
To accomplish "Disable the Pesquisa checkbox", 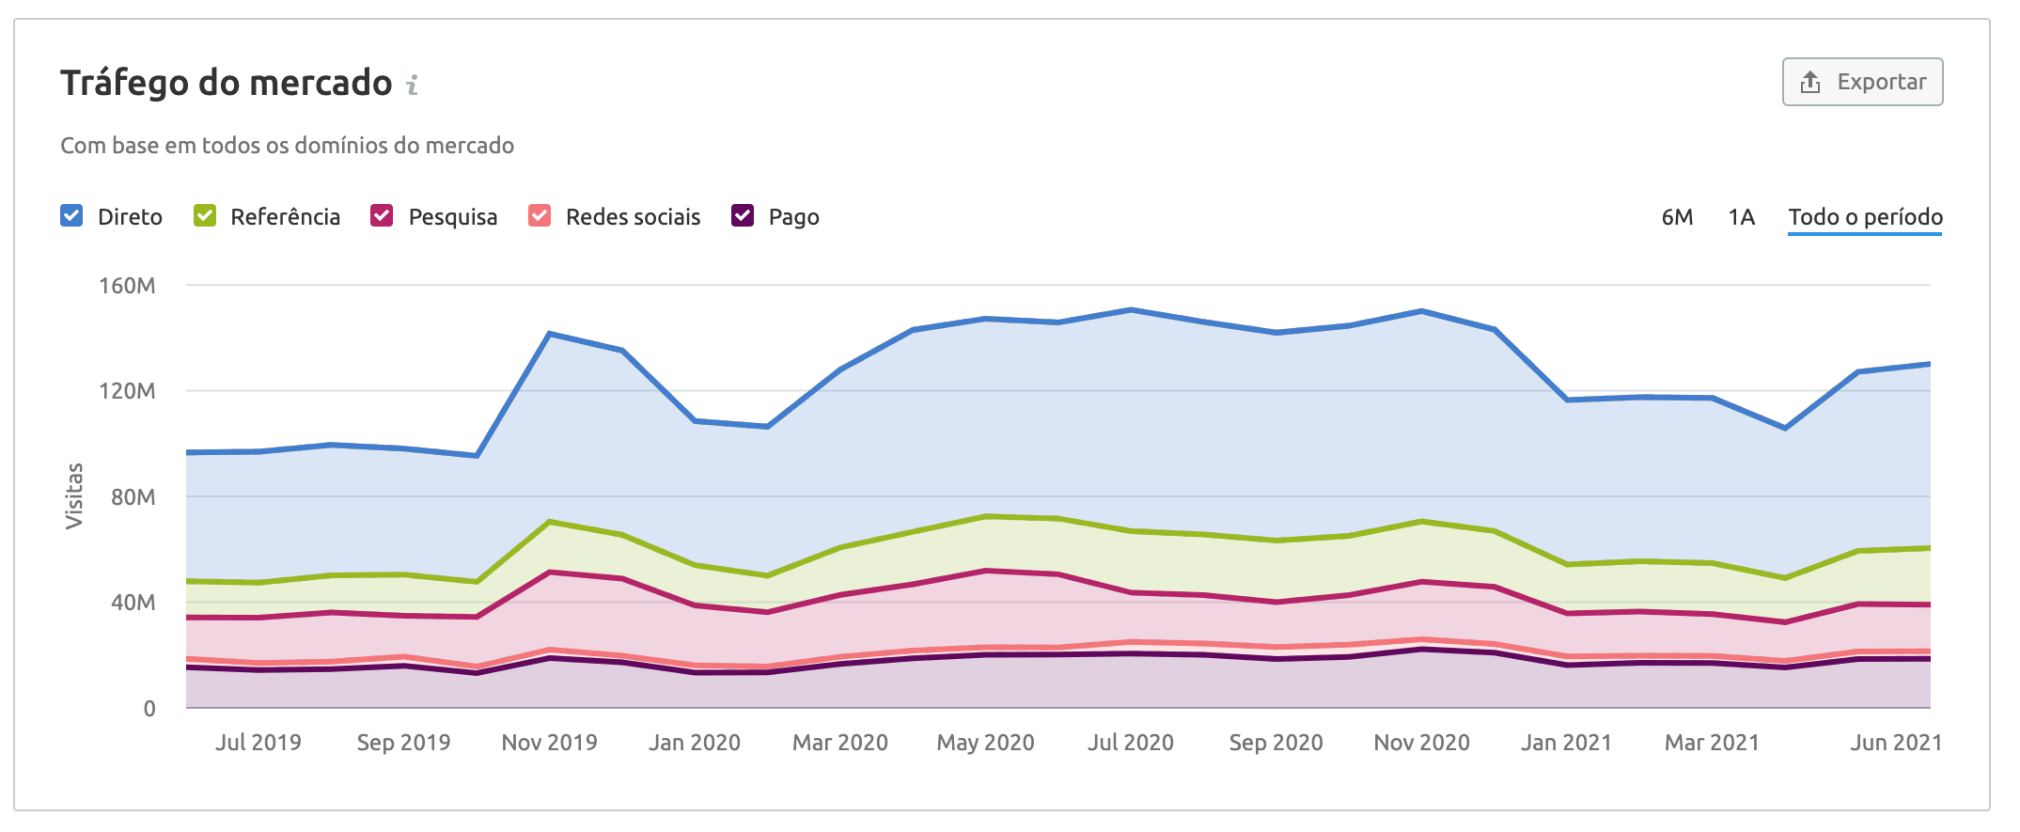I will pyautogui.click(x=382, y=216).
